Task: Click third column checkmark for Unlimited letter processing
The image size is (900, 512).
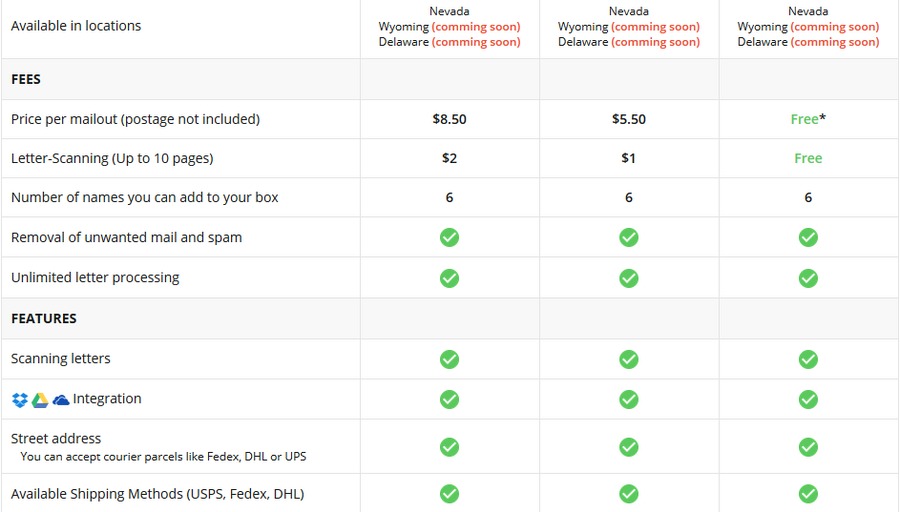Action: [808, 278]
